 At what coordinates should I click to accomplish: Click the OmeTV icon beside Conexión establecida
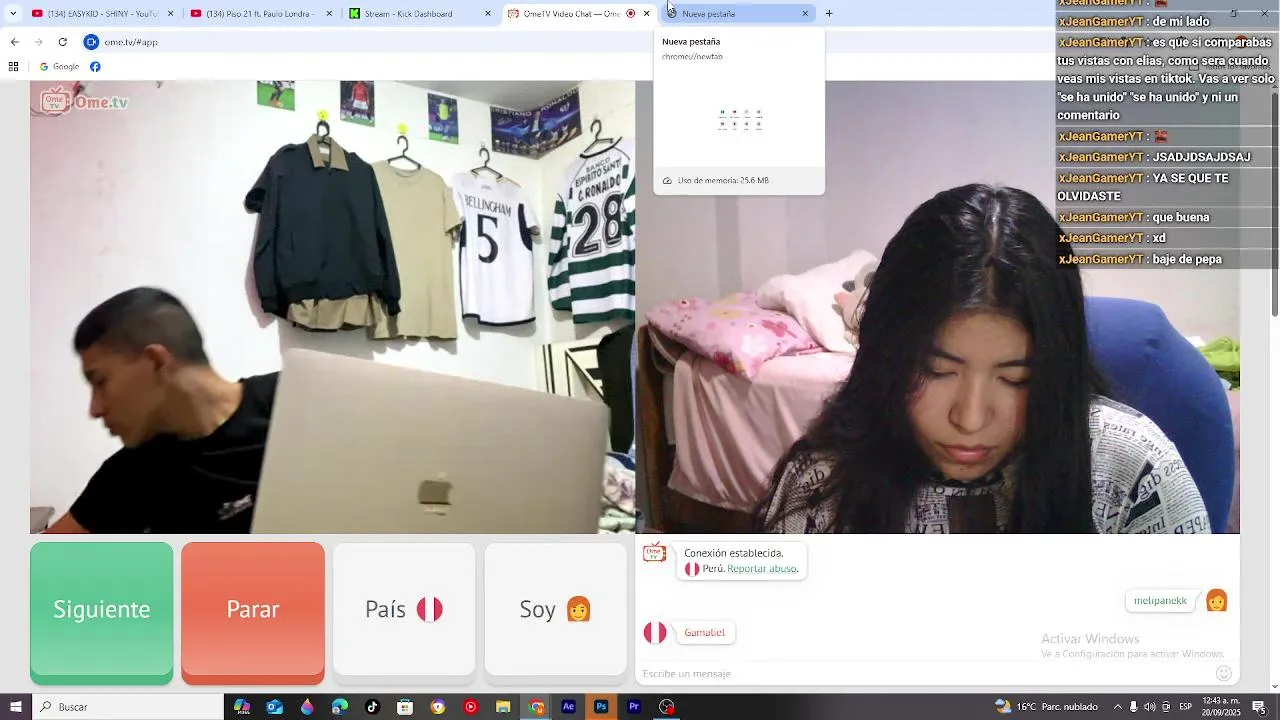point(654,553)
